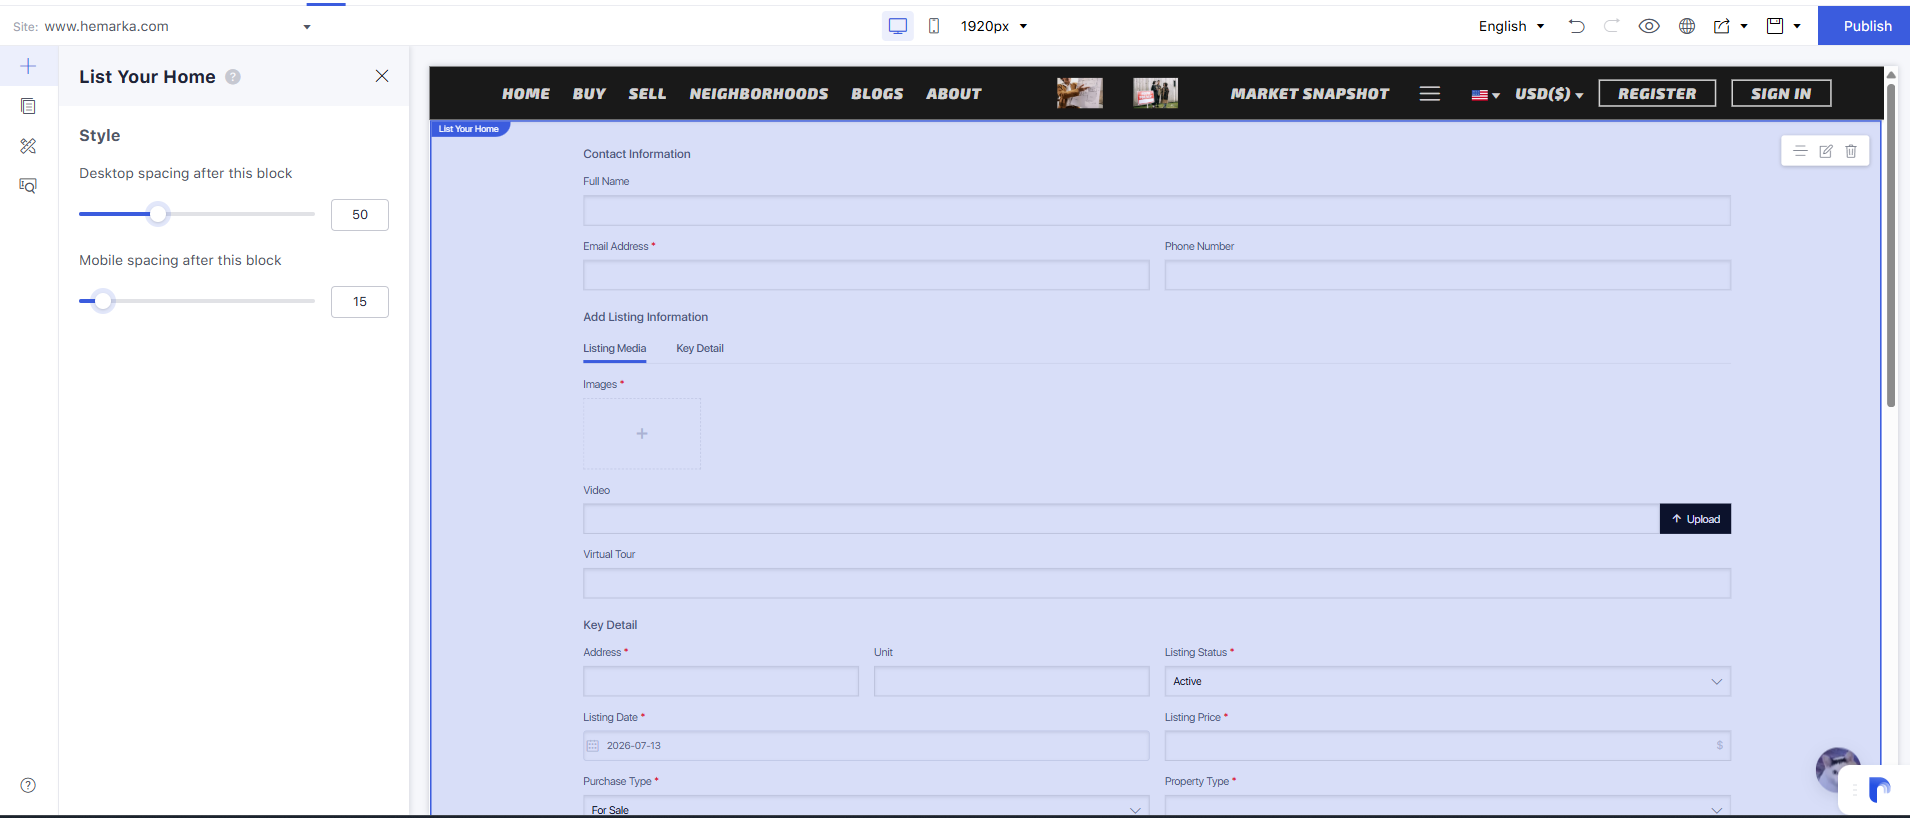Viewport: 1910px width, 818px height.
Task: Click the Virtual Tour input field
Action: pyautogui.click(x=1157, y=584)
